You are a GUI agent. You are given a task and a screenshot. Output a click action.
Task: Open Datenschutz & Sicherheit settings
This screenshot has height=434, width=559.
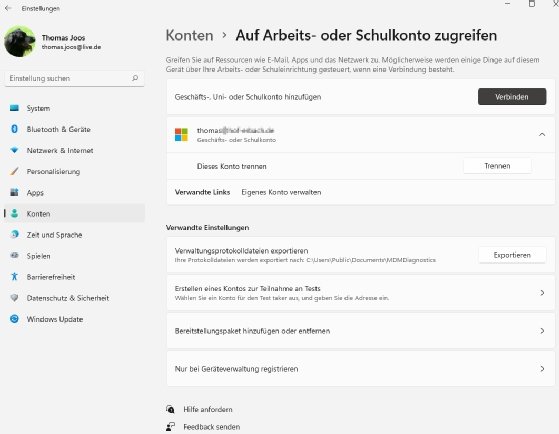coord(75,298)
